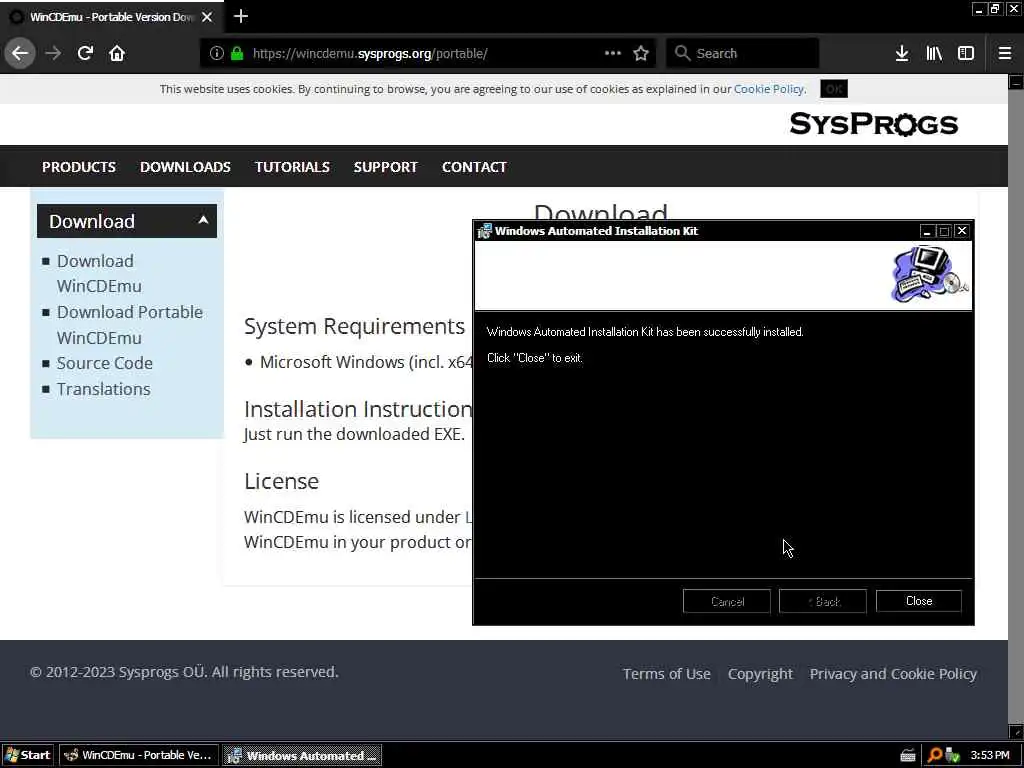Click the page scrollbar up arrow
Viewport: 1024px width, 768px height.
1016,82
